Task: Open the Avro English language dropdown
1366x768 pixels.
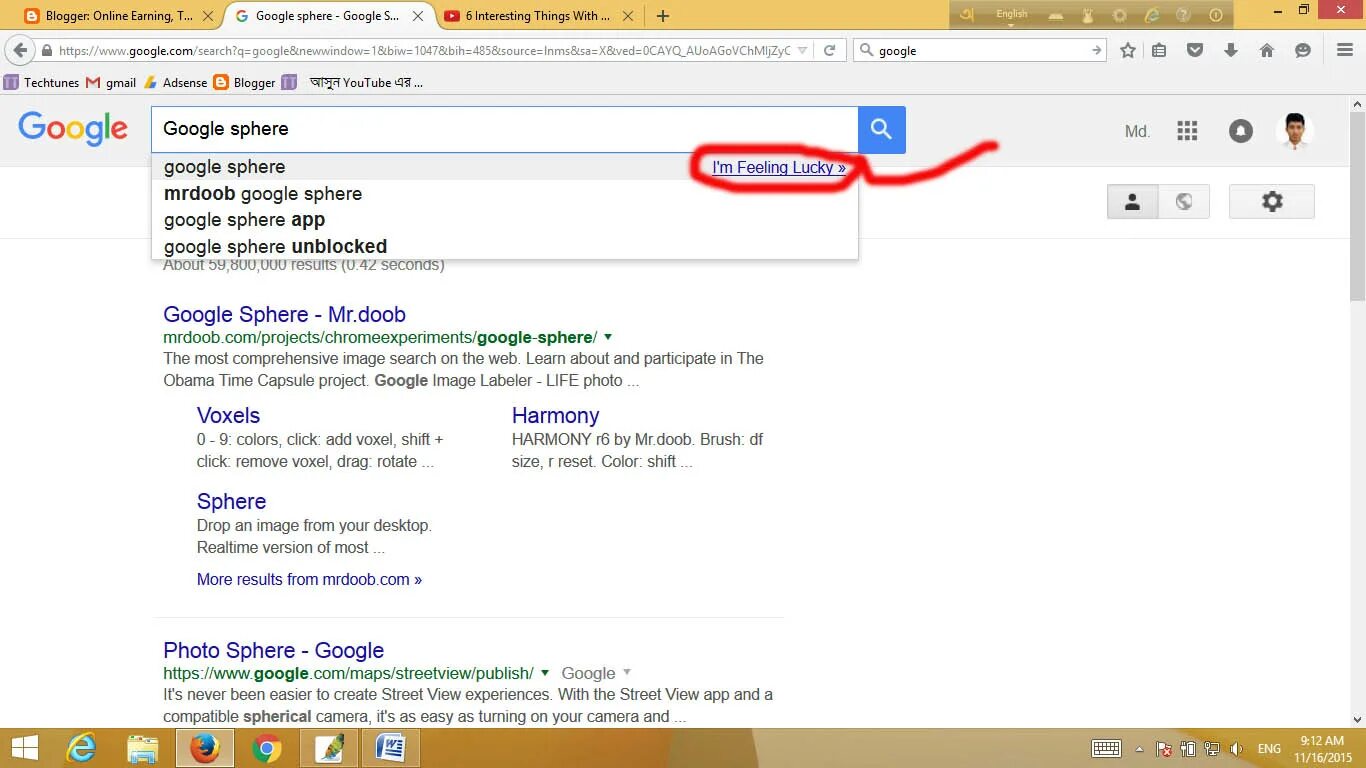Action: tap(1012, 16)
